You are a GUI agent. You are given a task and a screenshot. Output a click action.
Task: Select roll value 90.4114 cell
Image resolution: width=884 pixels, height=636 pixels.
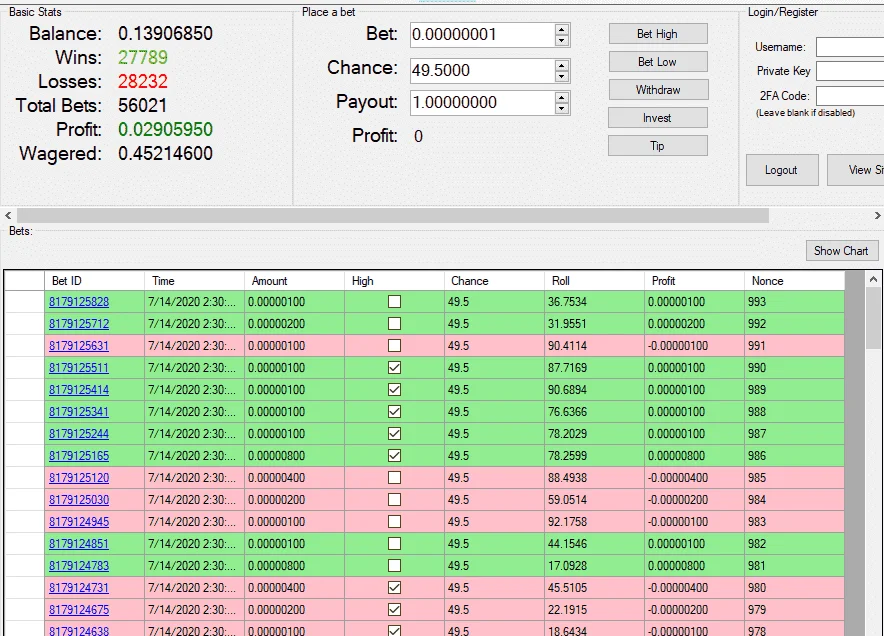coord(594,346)
